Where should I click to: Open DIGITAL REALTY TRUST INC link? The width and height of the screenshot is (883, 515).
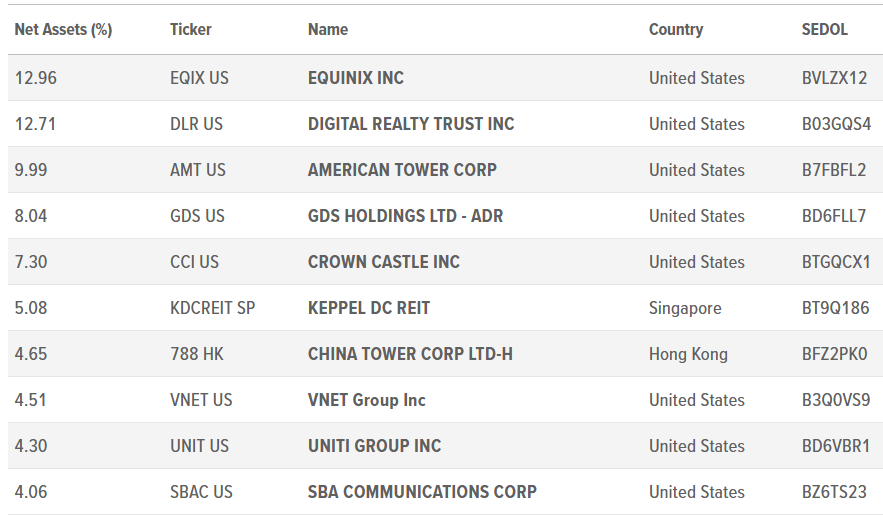[x=411, y=124]
